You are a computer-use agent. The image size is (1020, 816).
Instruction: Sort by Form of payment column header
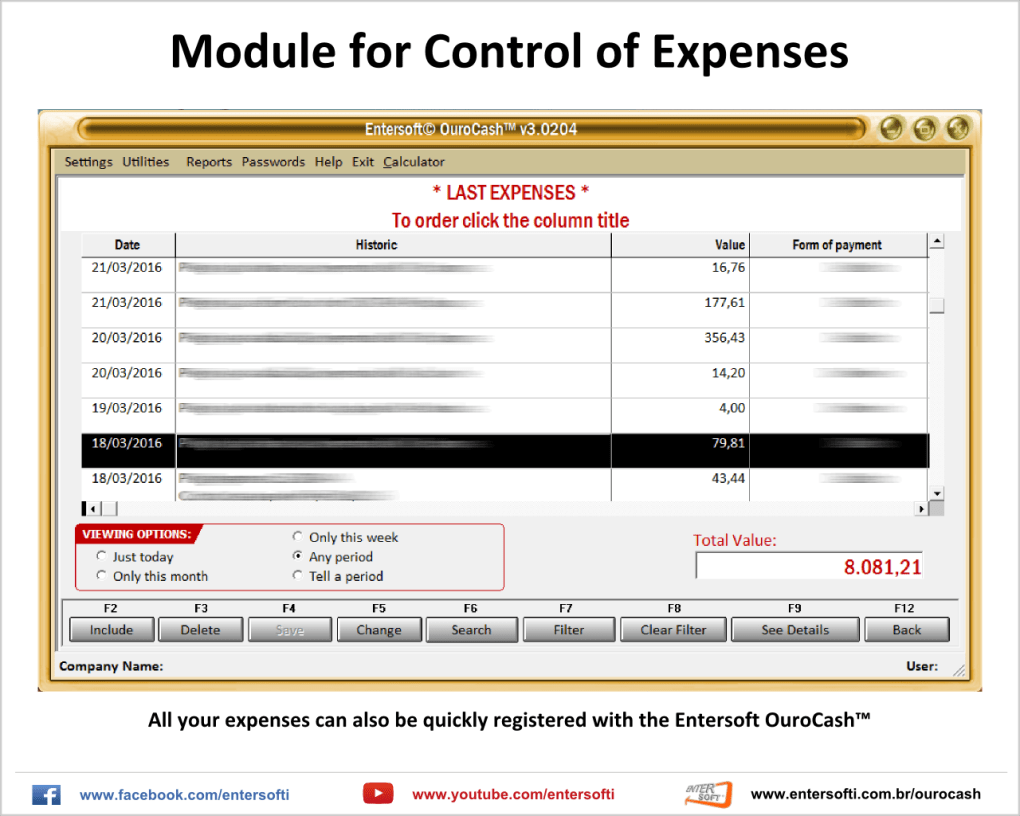(837, 245)
